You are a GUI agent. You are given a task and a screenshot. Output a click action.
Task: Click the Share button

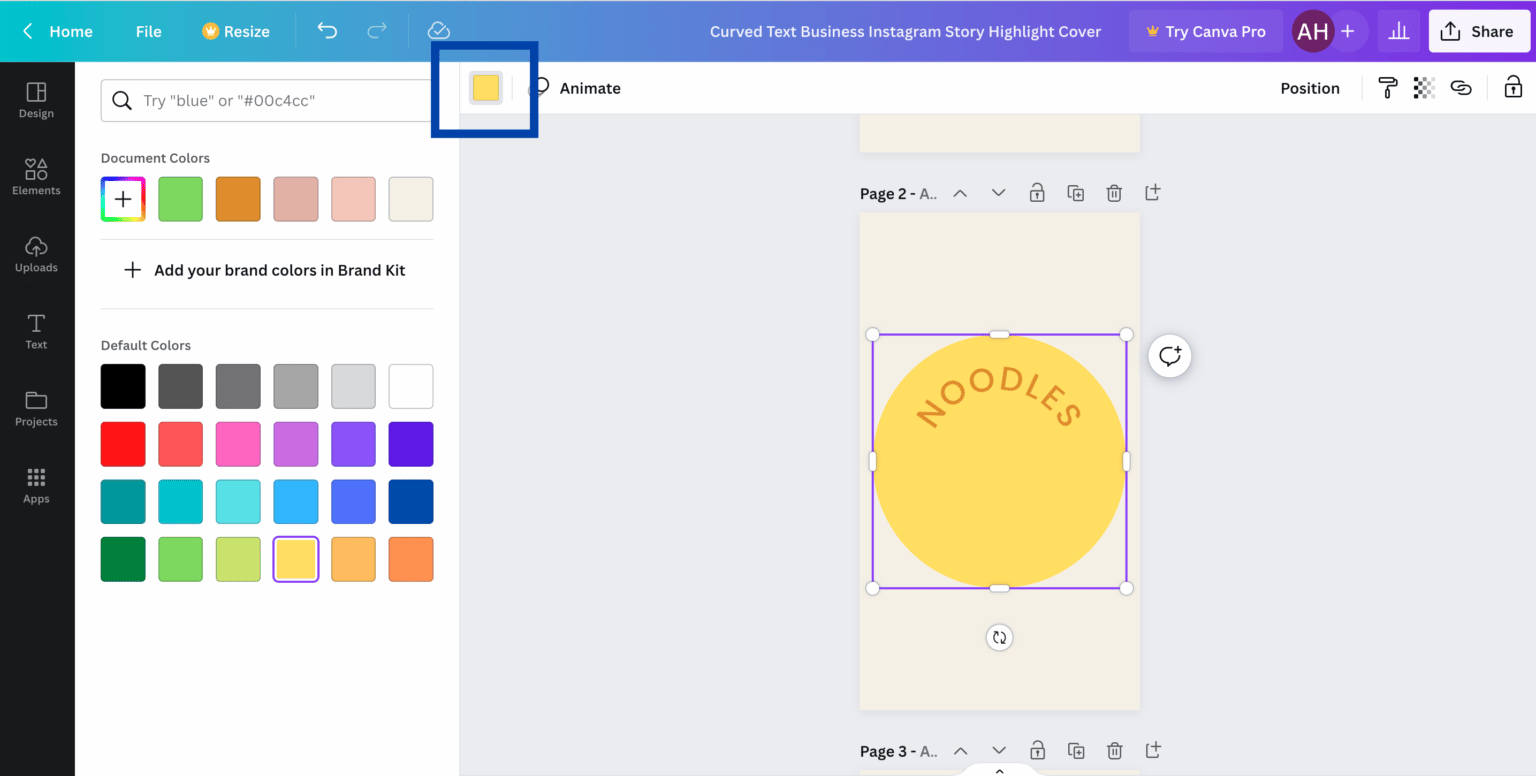(x=1476, y=31)
